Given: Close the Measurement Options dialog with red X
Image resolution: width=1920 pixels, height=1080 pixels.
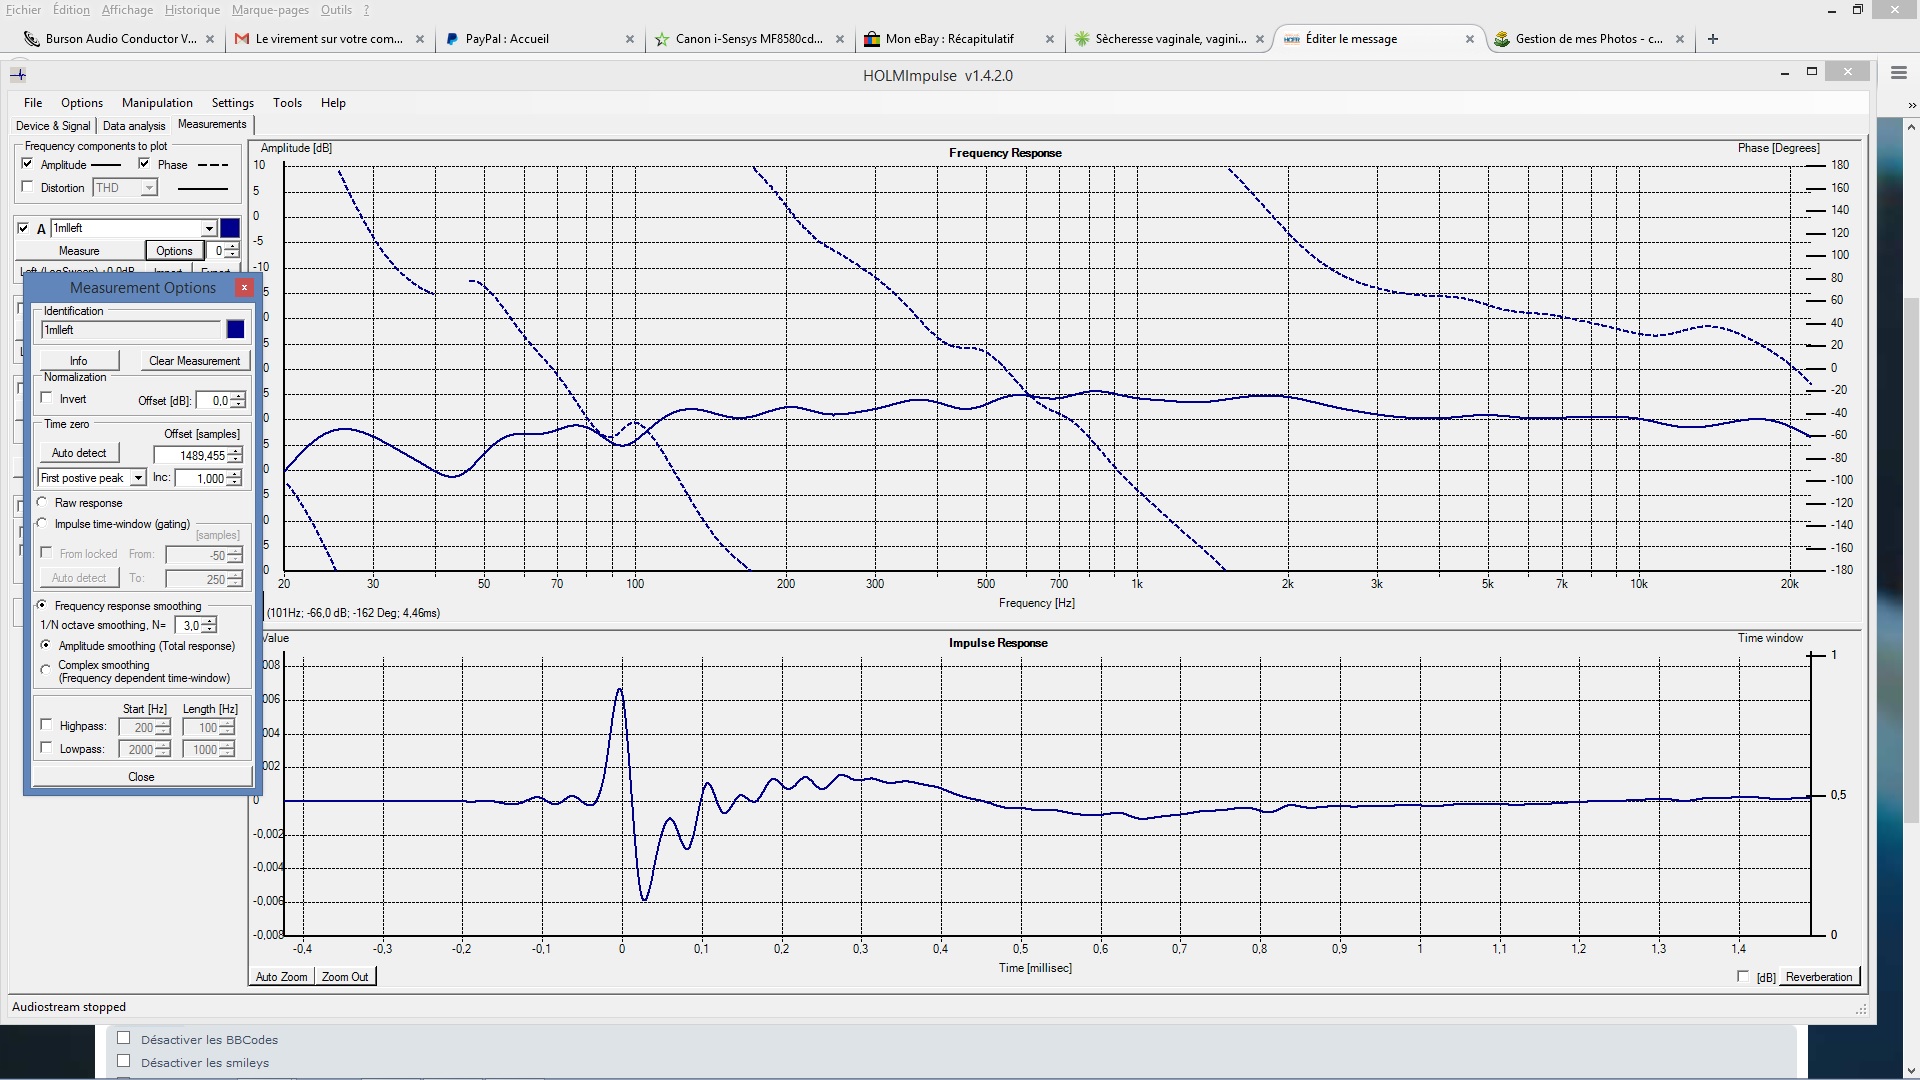Looking at the screenshot, I should tap(244, 288).
